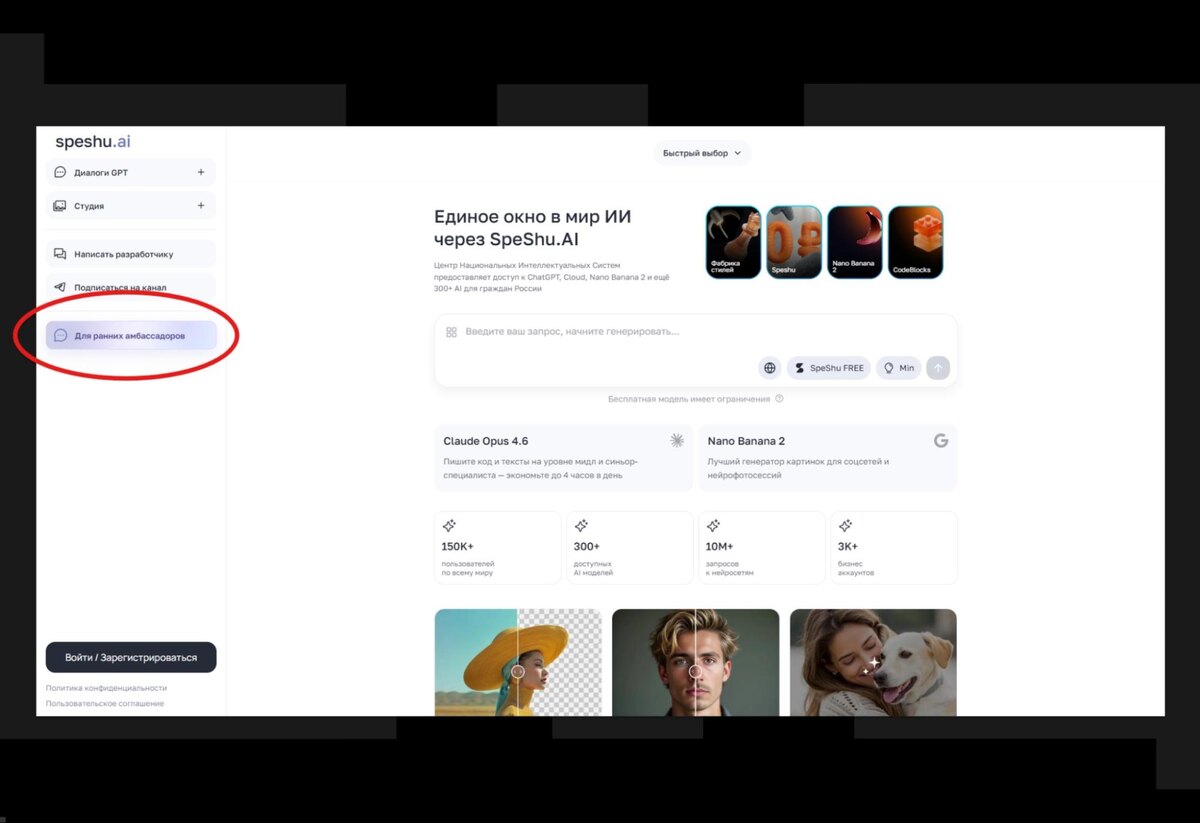Image resolution: width=1200 pixels, height=823 pixels.
Task: Add a new GPT dialog with plus icon
Action: pos(201,172)
